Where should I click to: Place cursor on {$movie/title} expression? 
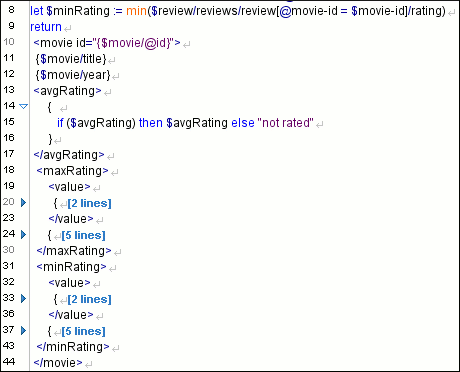point(71,59)
